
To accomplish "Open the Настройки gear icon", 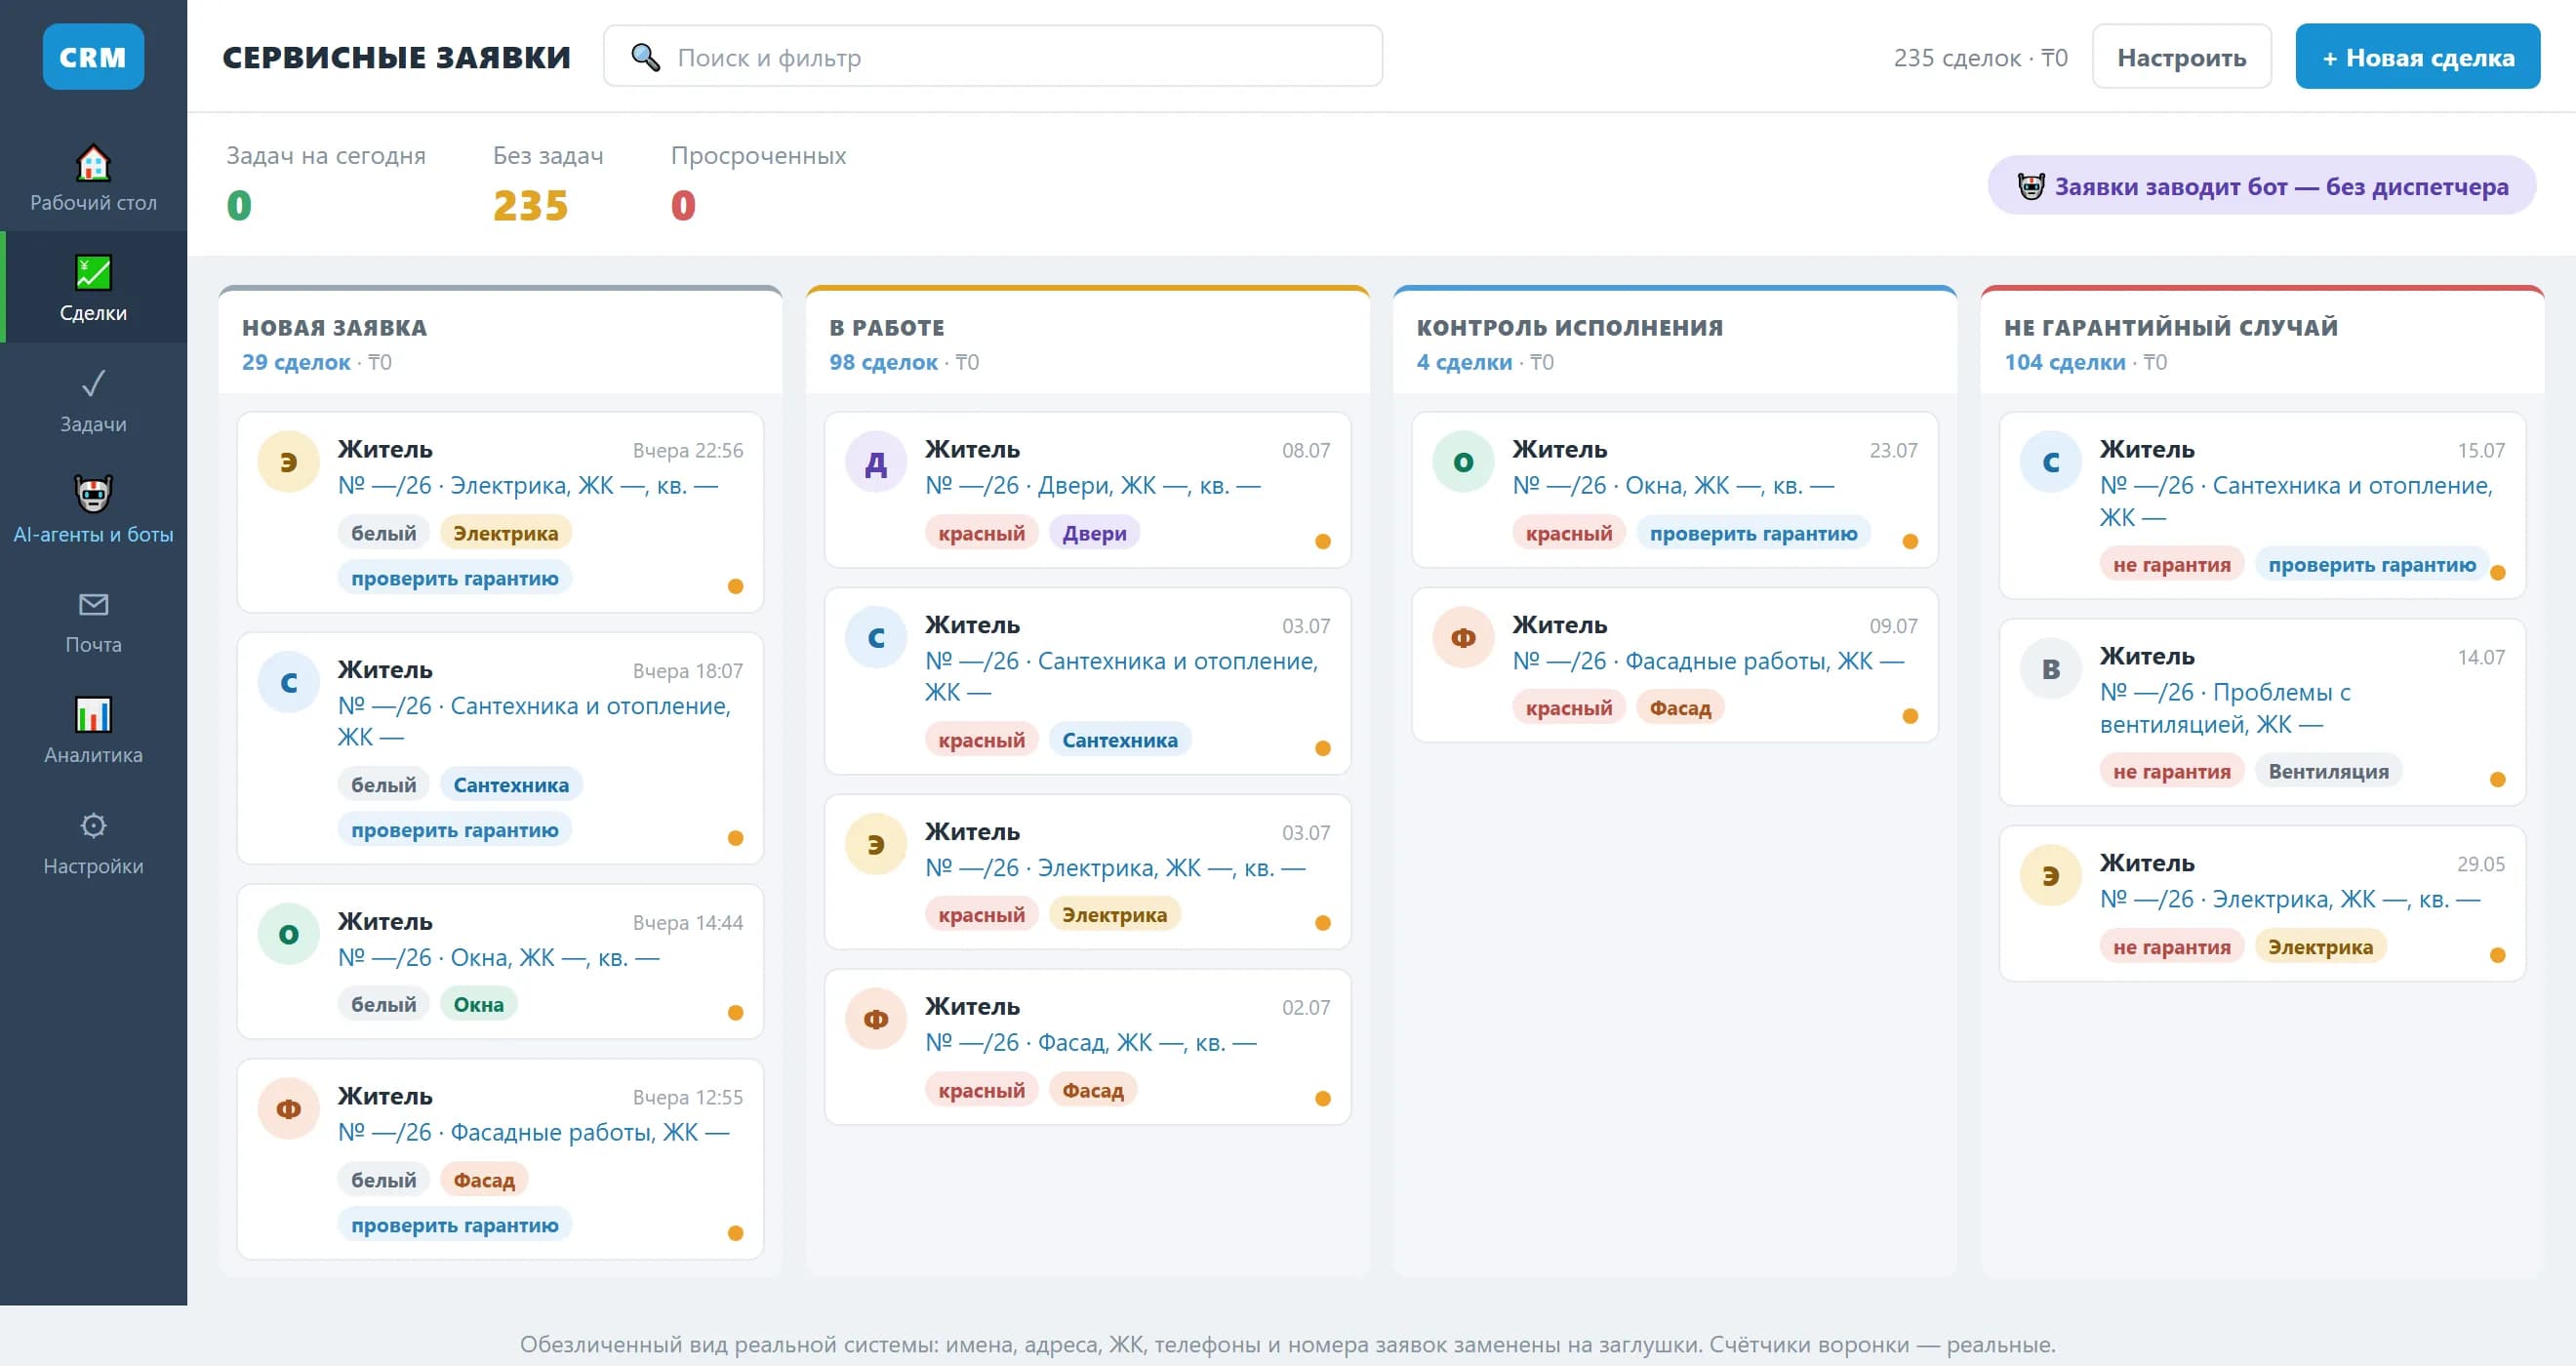I will tap(93, 825).
